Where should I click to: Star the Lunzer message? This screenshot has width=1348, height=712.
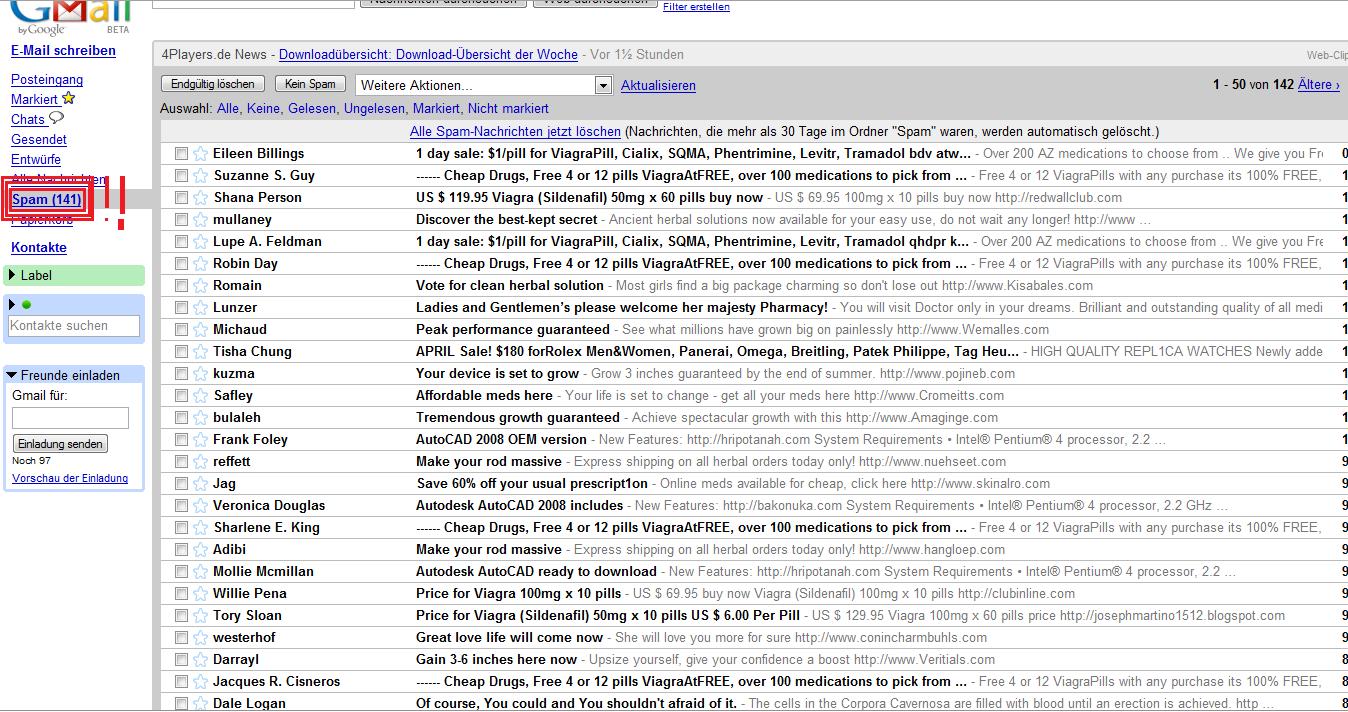coord(200,308)
